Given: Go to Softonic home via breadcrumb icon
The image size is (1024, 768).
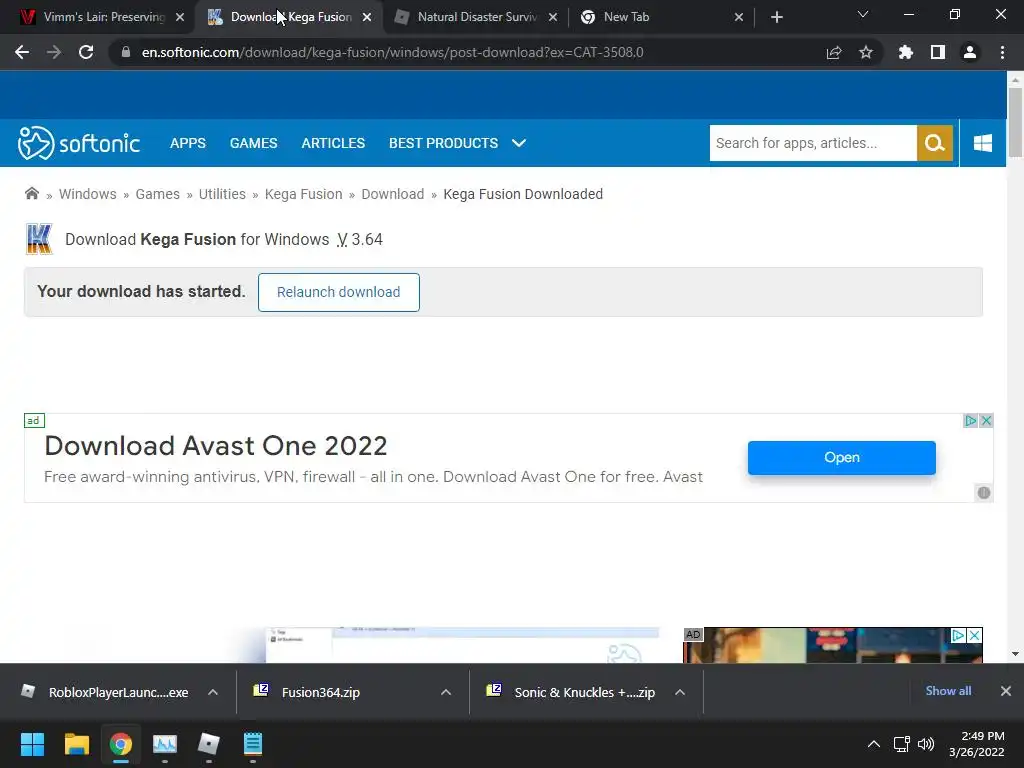Looking at the screenshot, I should [x=31, y=193].
